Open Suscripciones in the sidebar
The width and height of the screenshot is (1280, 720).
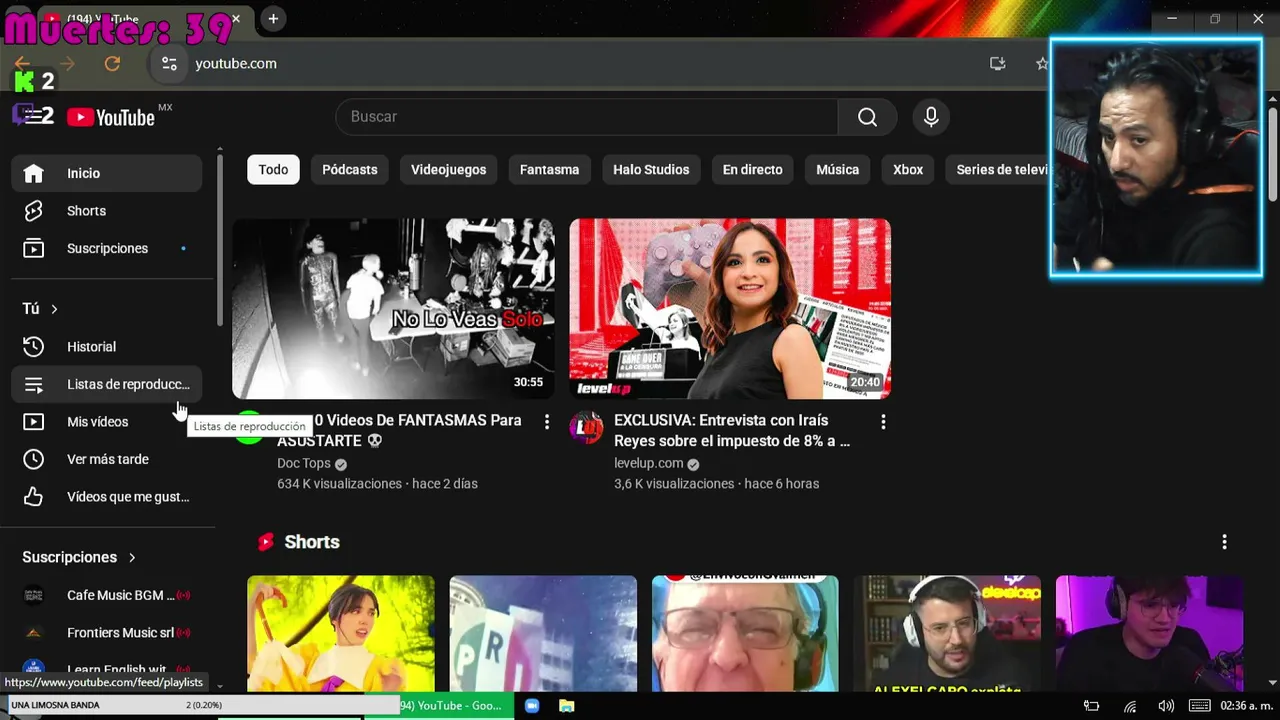tap(107, 248)
